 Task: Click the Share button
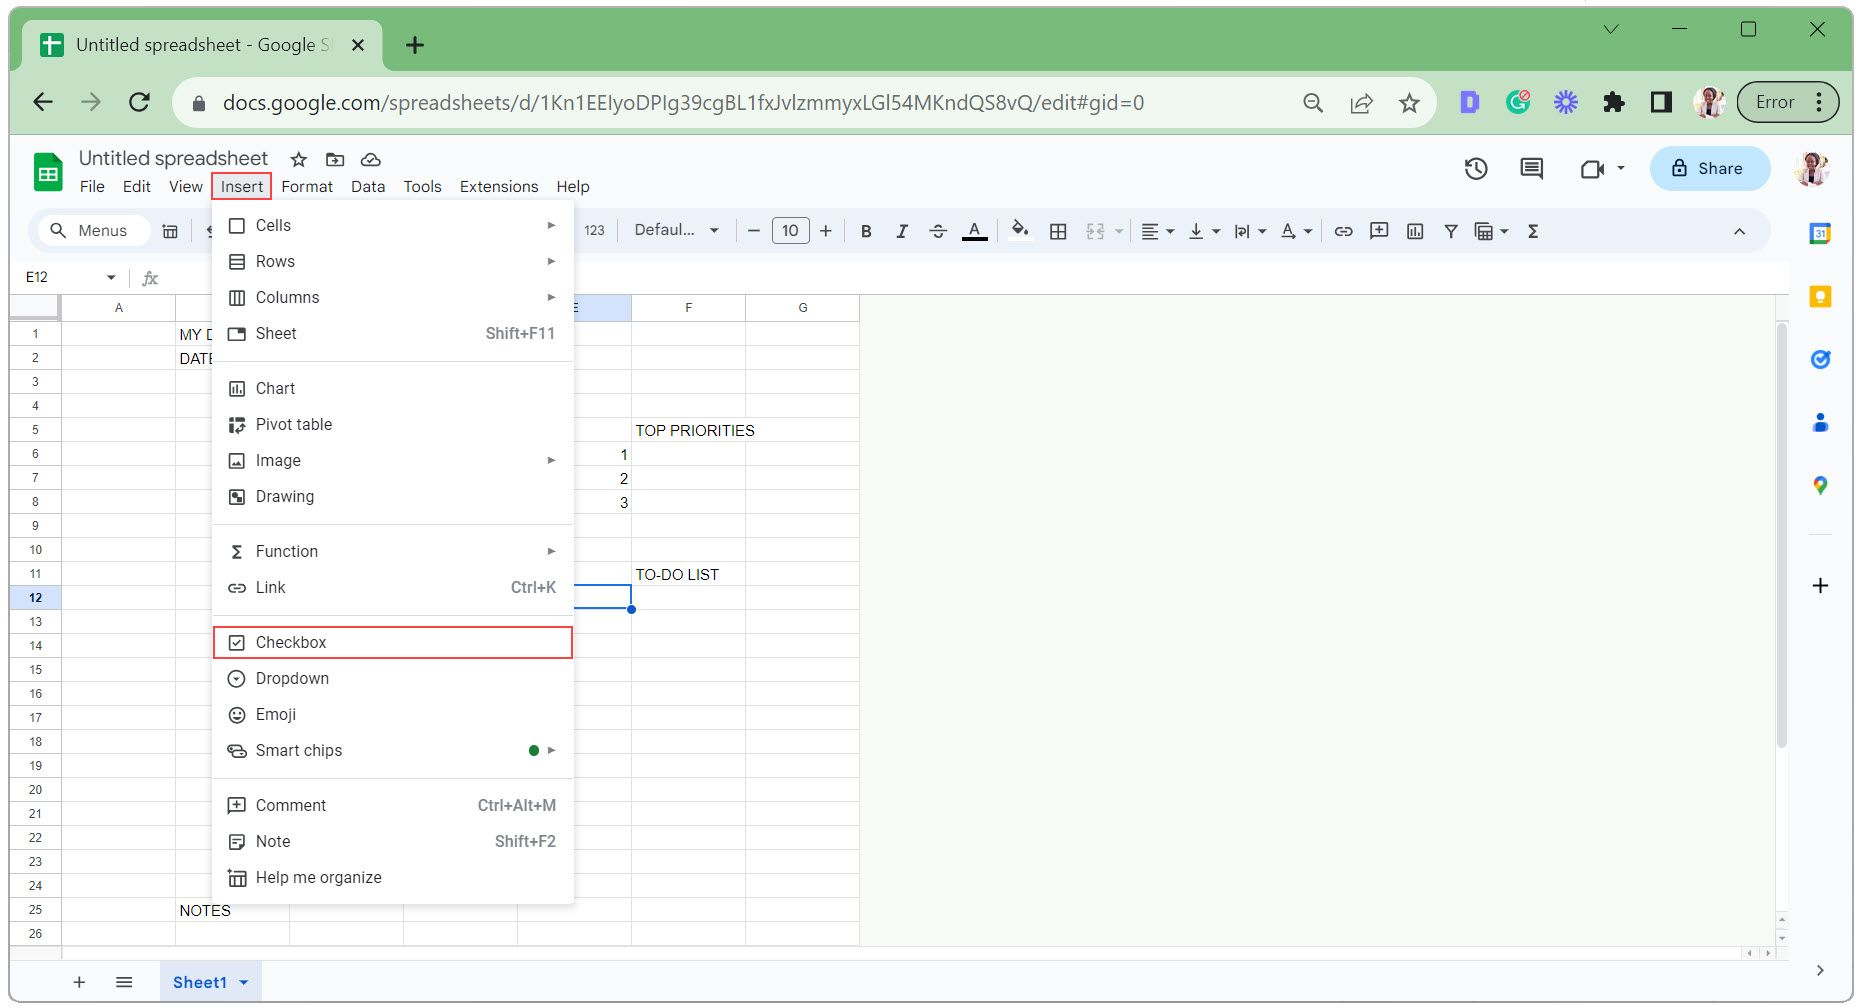tap(1709, 169)
